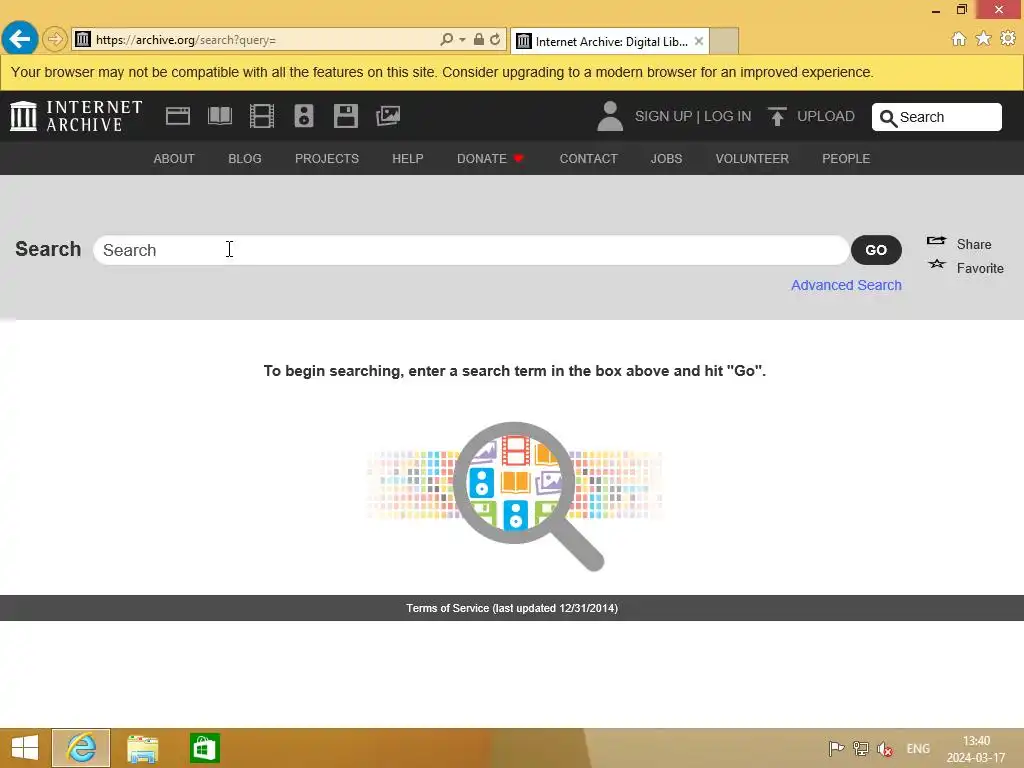
Task: Click the Favorite star icon
Action: coord(936,264)
